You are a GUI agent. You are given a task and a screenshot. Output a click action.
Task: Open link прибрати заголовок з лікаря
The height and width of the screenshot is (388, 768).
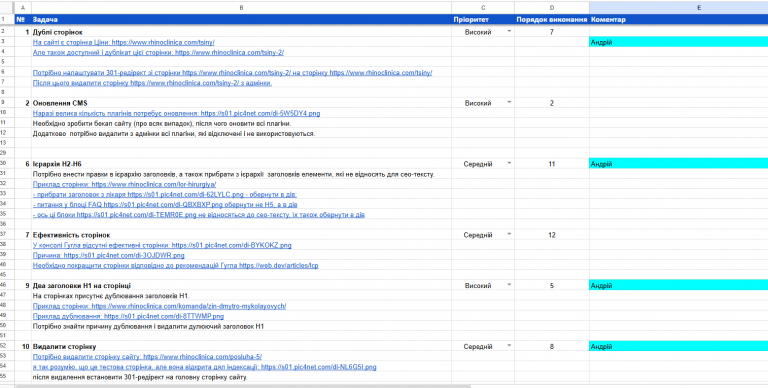165,194
